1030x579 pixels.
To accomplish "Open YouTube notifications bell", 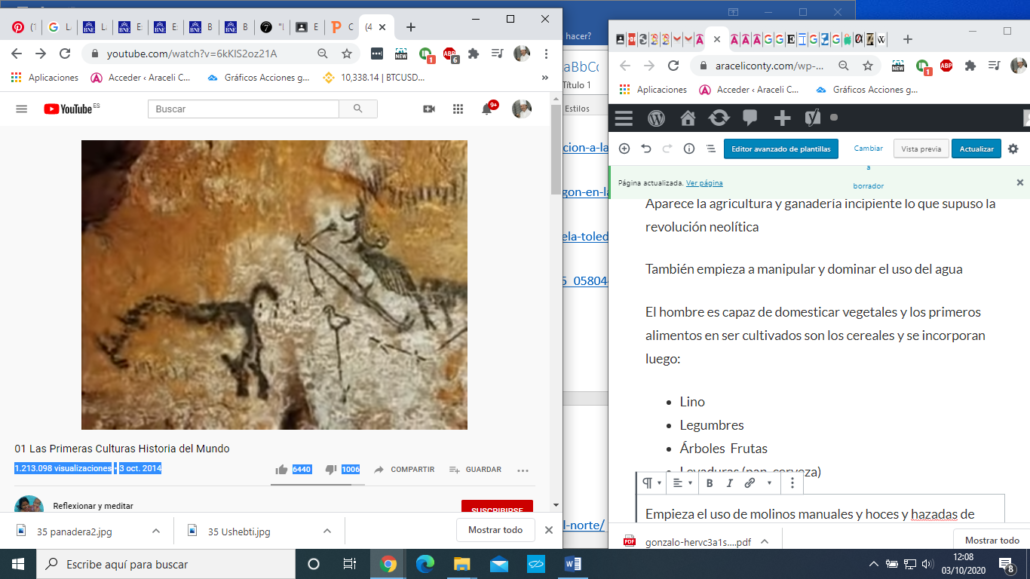I will [x=487, y=109].
